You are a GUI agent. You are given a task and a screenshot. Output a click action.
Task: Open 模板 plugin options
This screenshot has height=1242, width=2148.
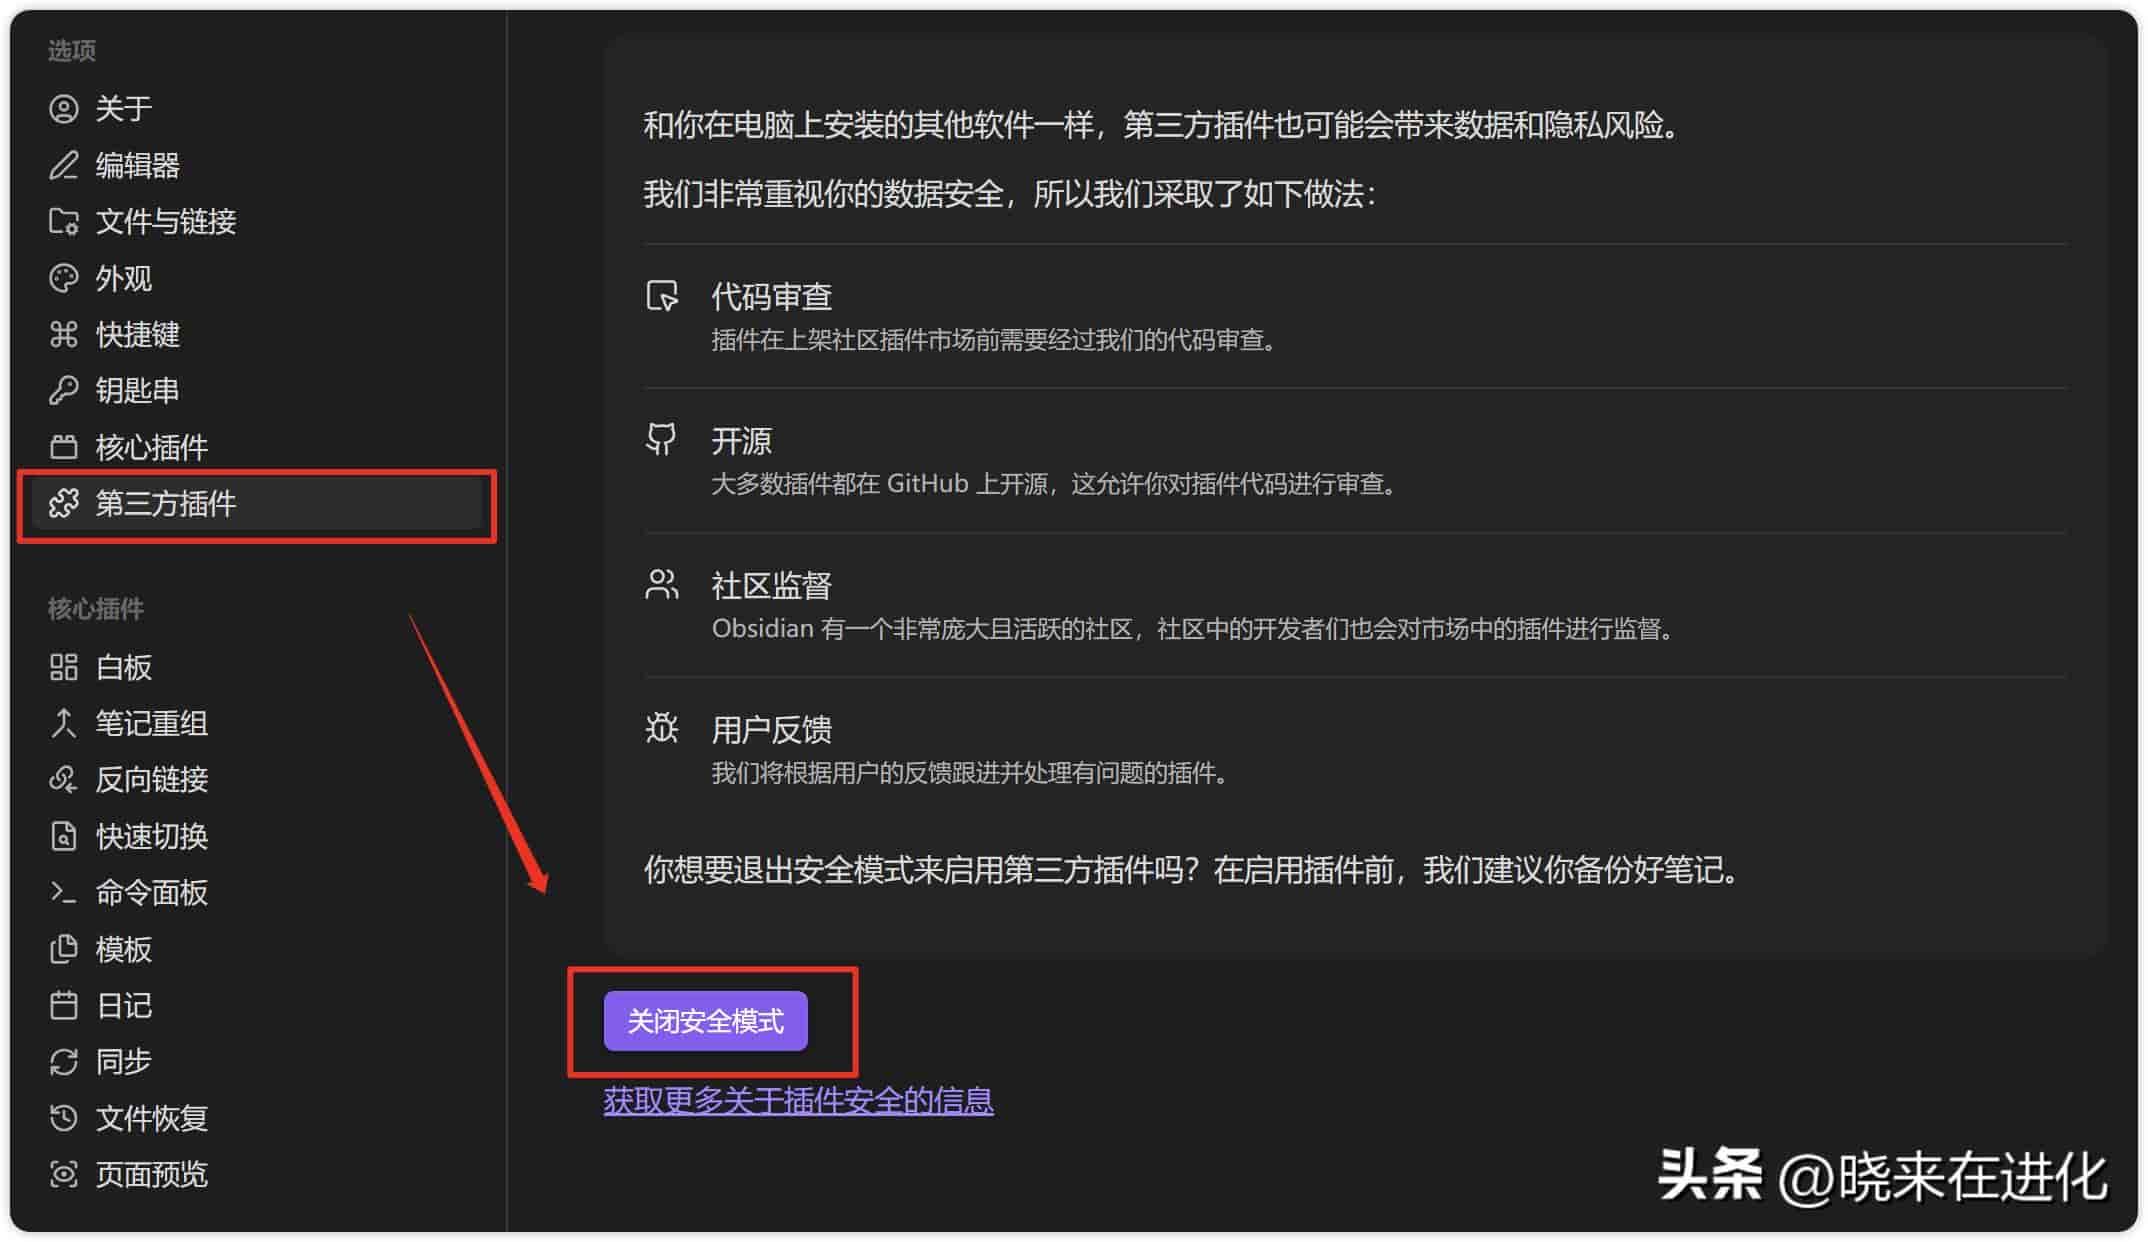258,948
